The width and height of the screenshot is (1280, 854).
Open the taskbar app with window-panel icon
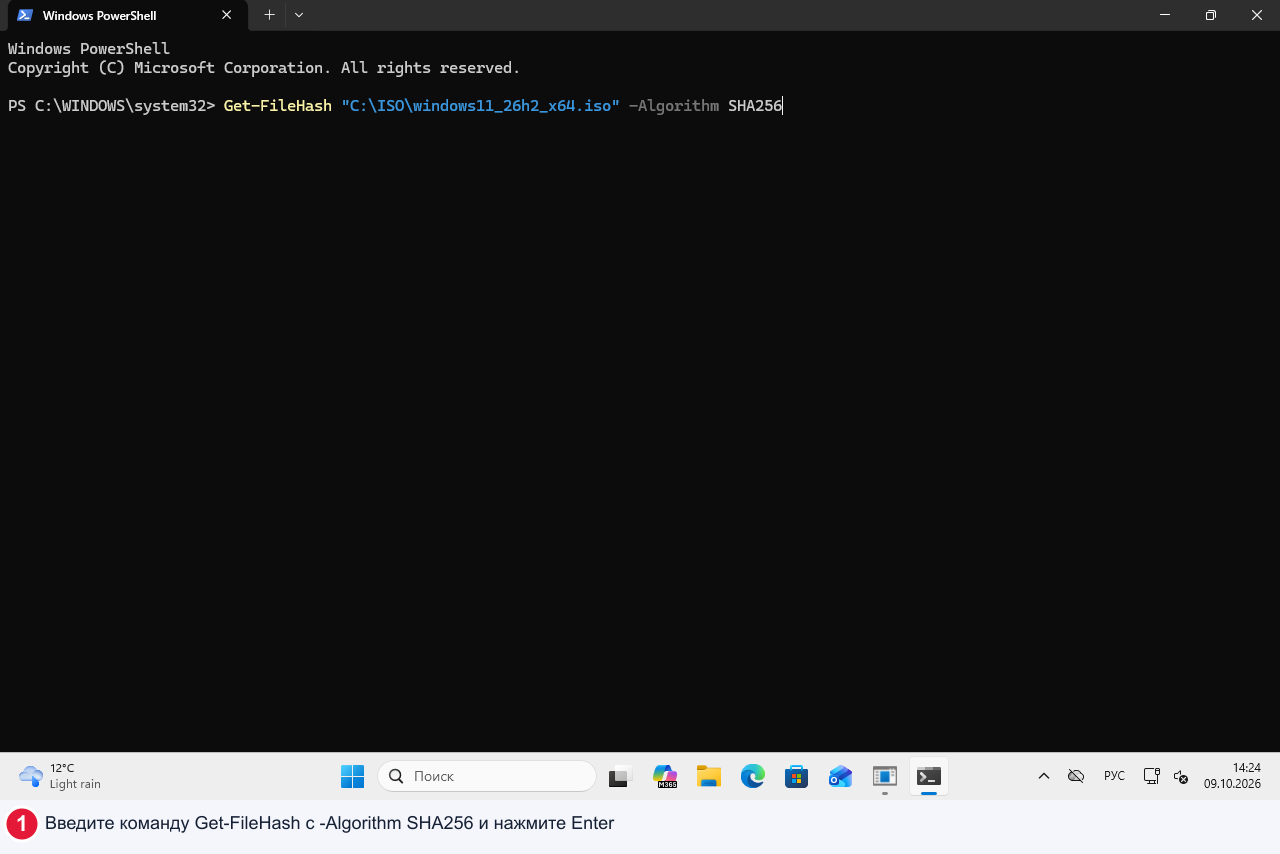coord(885,776)
